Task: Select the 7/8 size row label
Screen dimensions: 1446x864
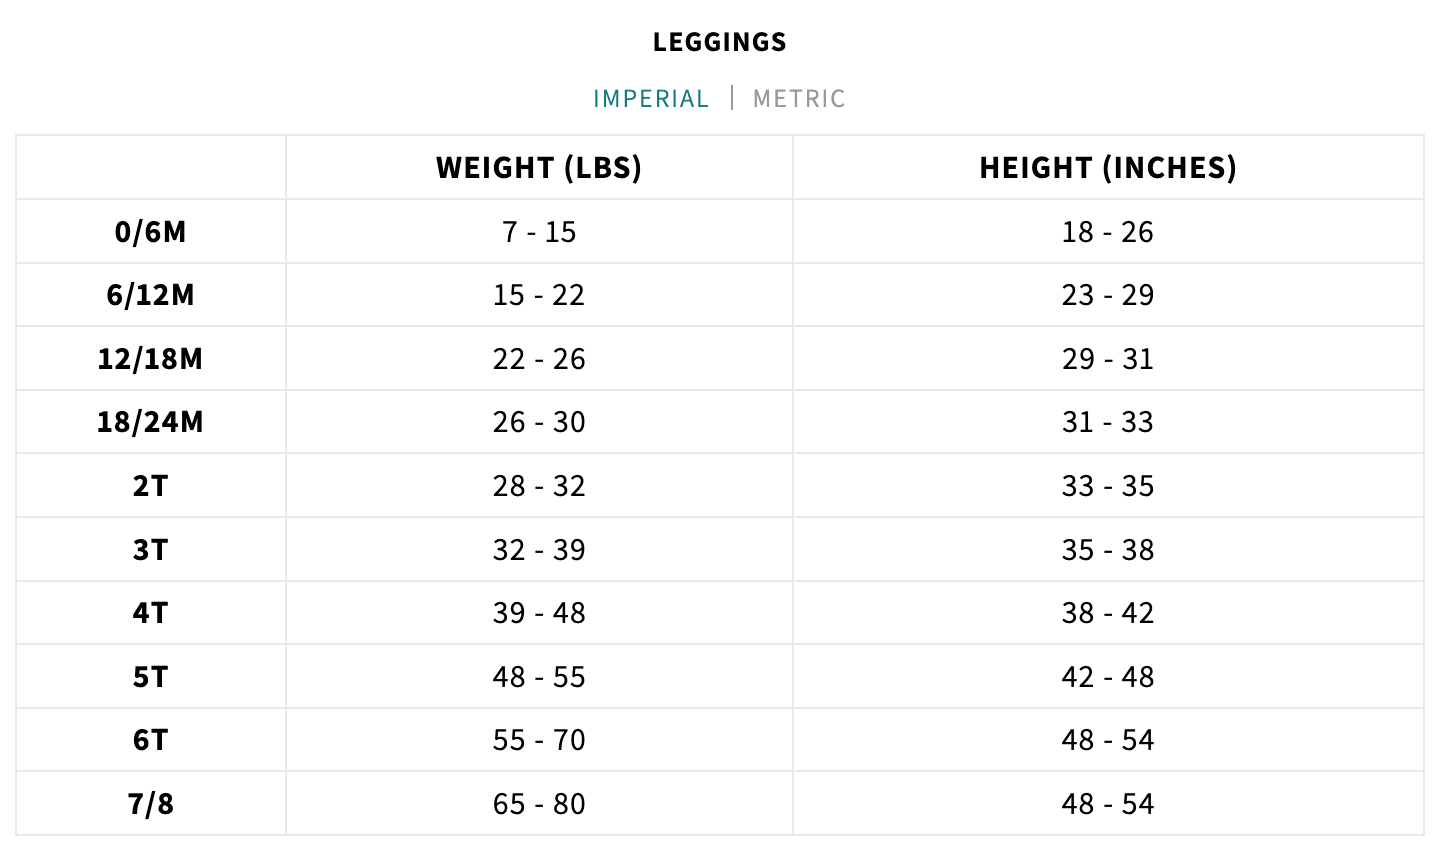Action: pyautogui.click(x=151, y=804)
